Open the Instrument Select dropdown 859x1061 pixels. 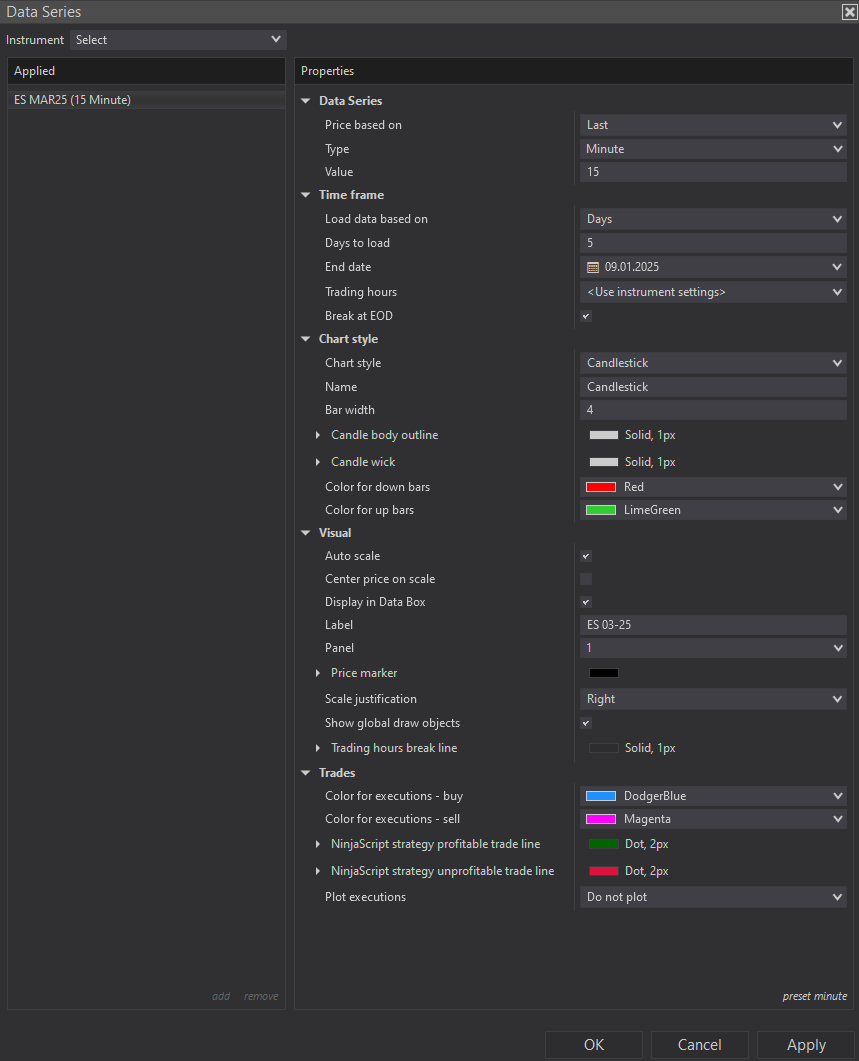coord(178,40)
